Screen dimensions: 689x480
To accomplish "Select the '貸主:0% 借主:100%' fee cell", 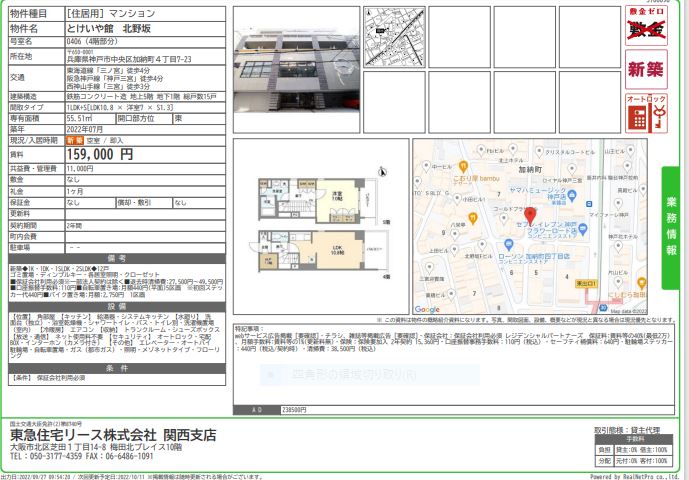I will pos(642,450).
